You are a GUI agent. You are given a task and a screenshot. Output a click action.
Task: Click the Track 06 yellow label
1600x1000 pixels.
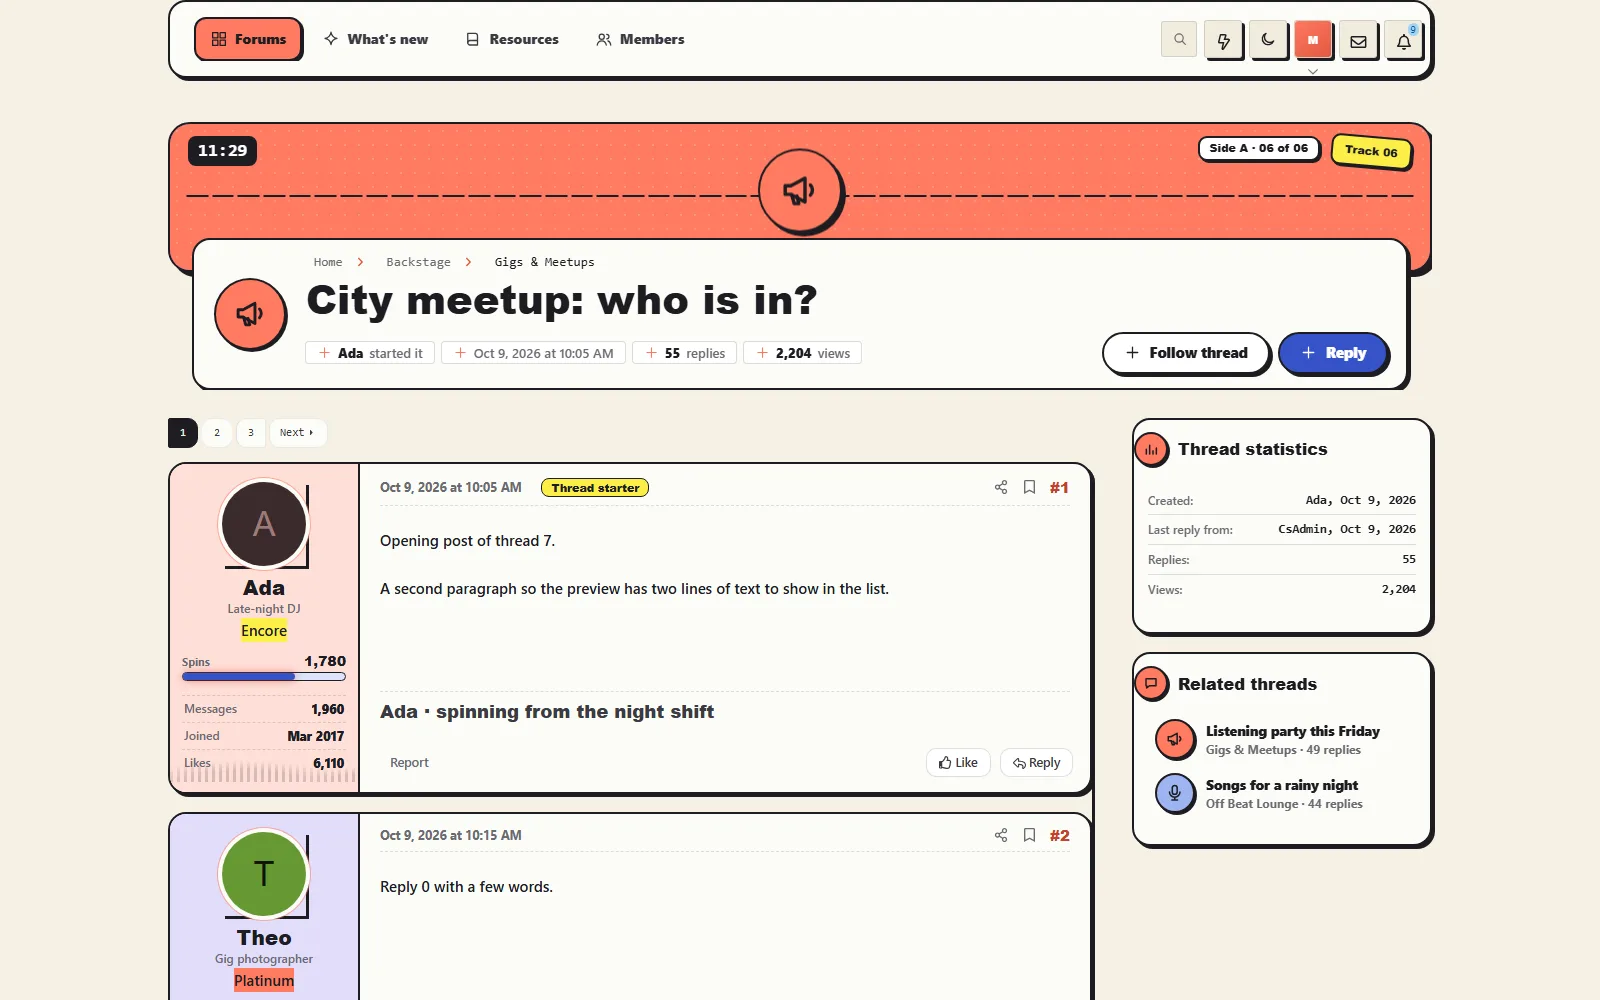click(1371, 151)
